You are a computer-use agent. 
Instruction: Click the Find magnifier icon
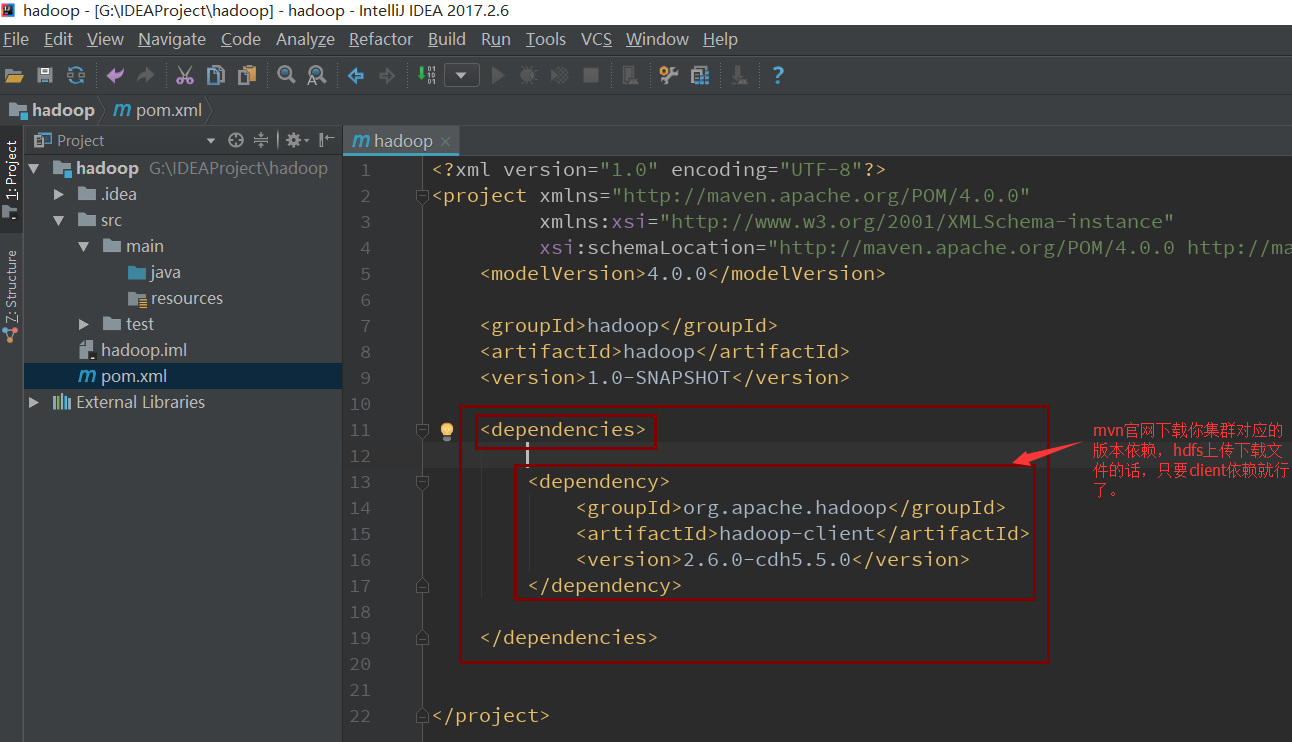pos(286,75)
